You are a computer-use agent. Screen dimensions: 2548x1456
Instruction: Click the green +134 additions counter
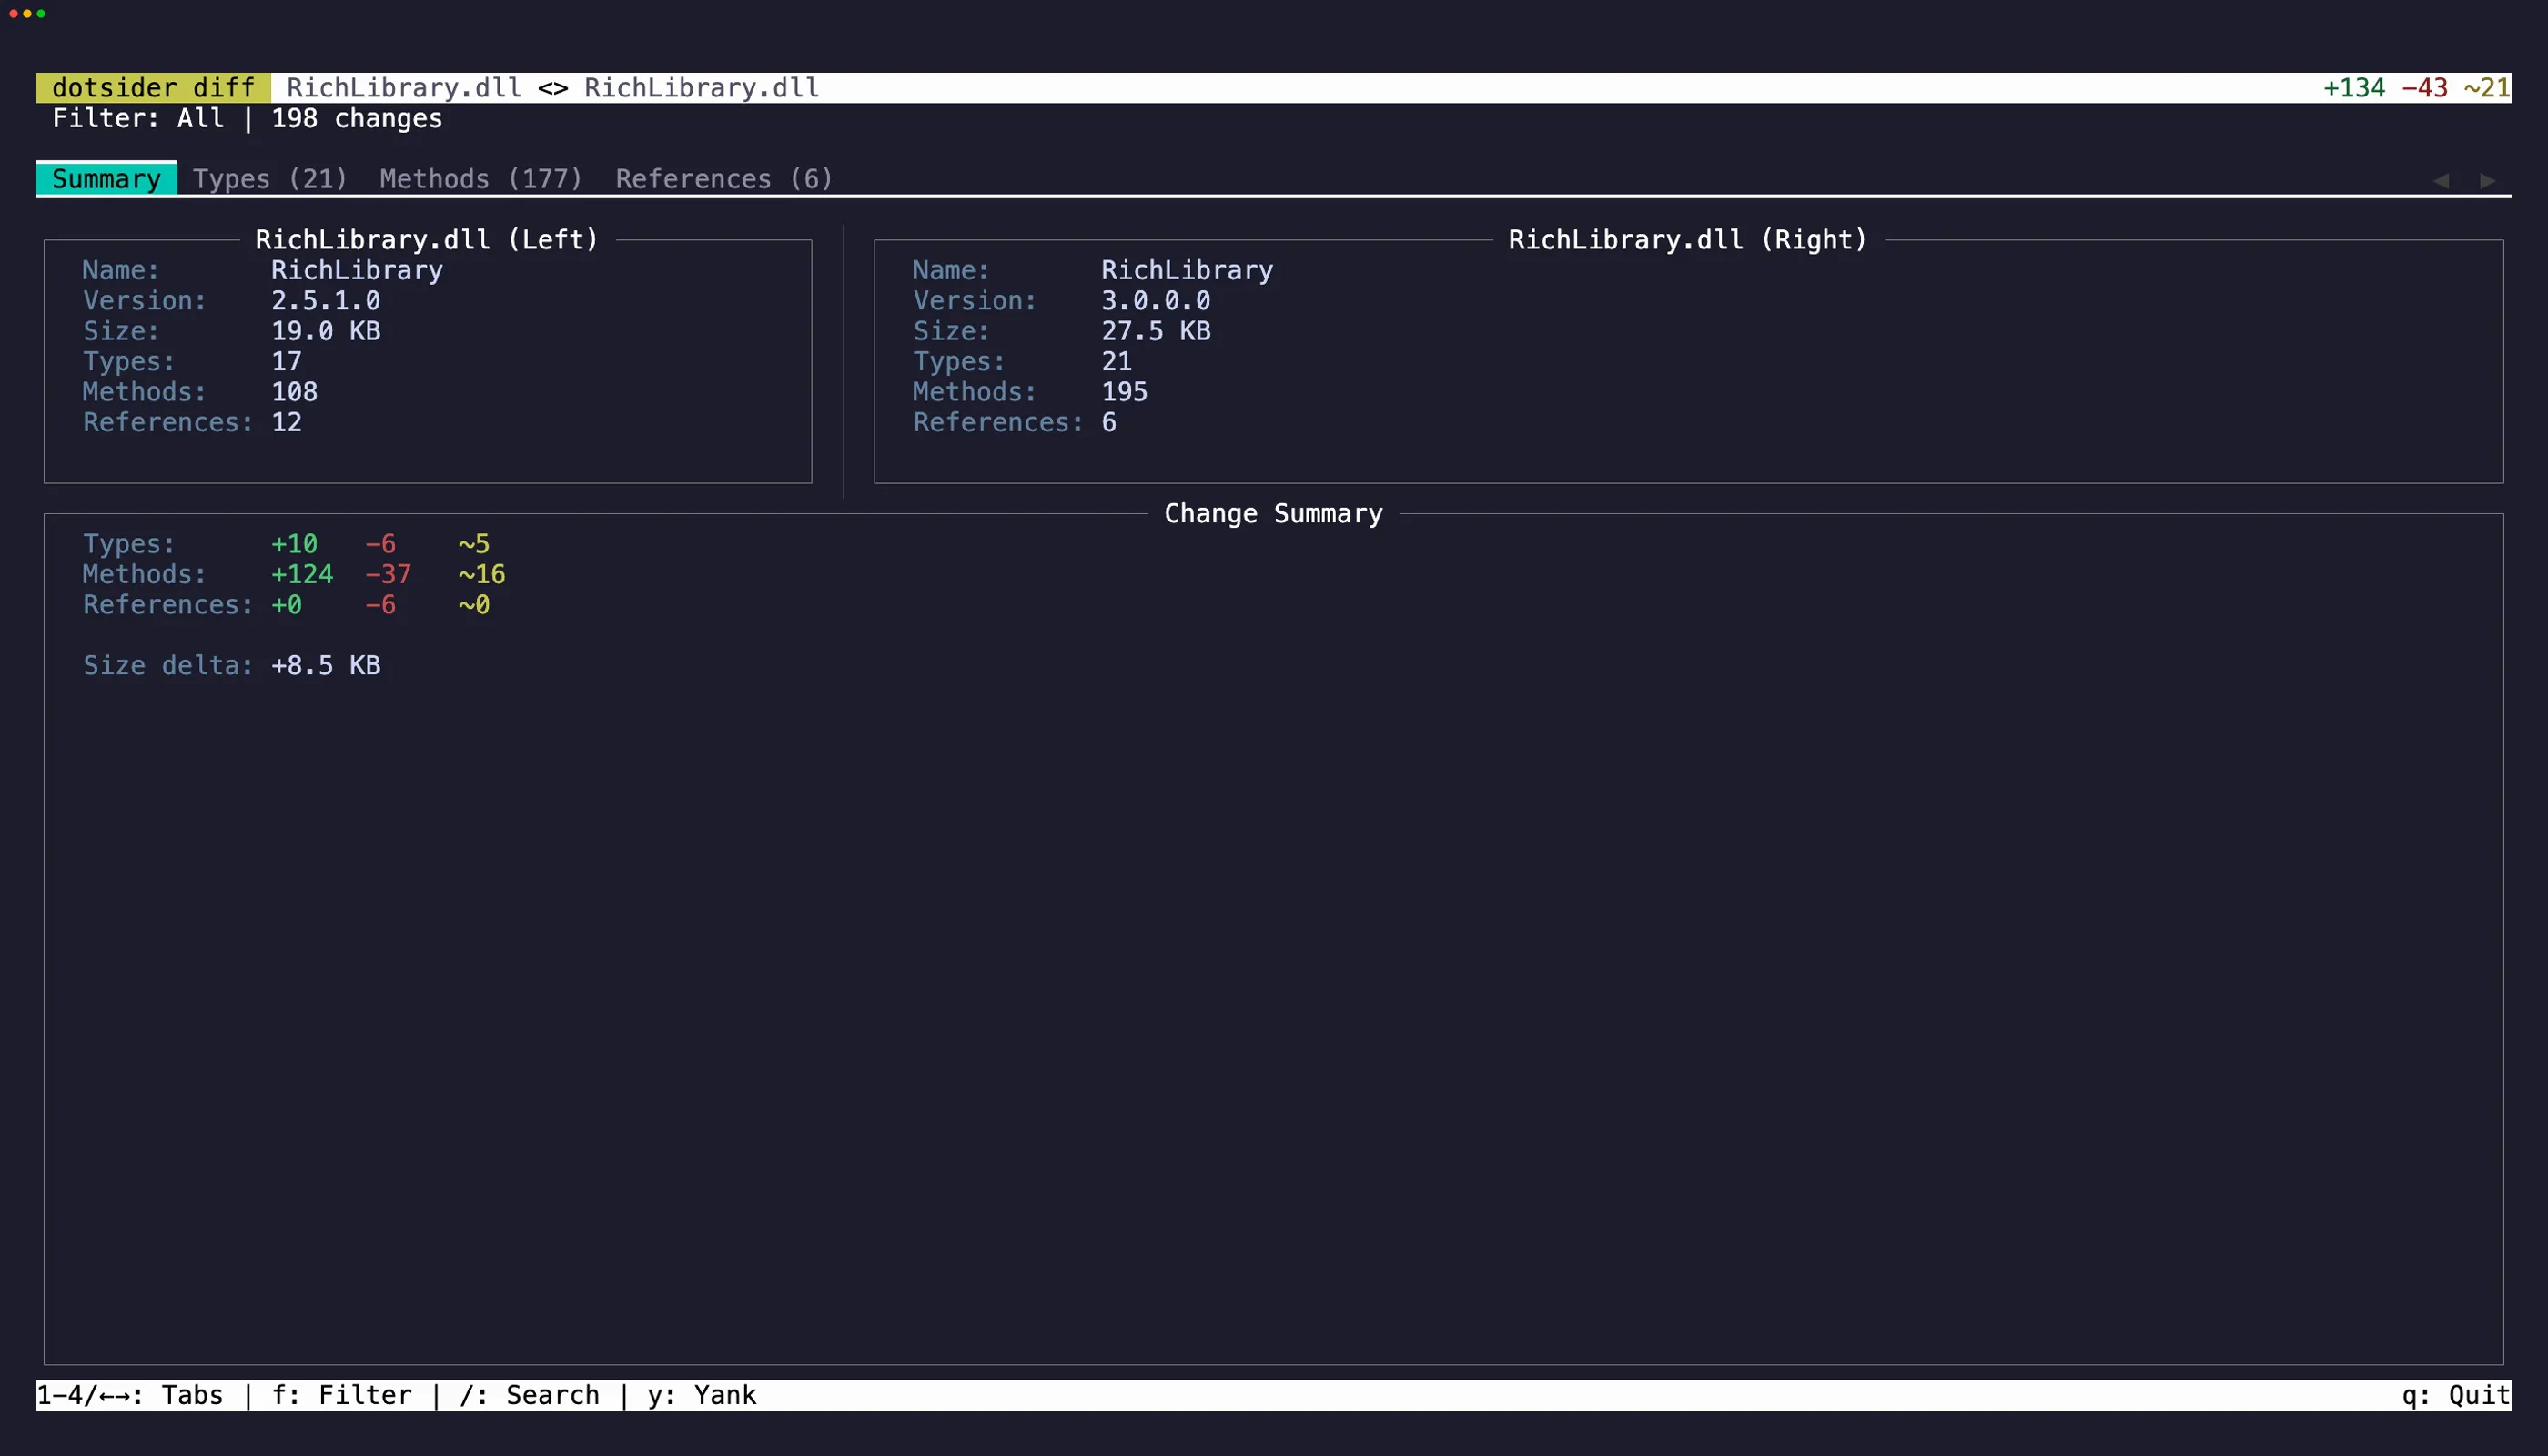pyautogui.click(x=2354, y=88)
